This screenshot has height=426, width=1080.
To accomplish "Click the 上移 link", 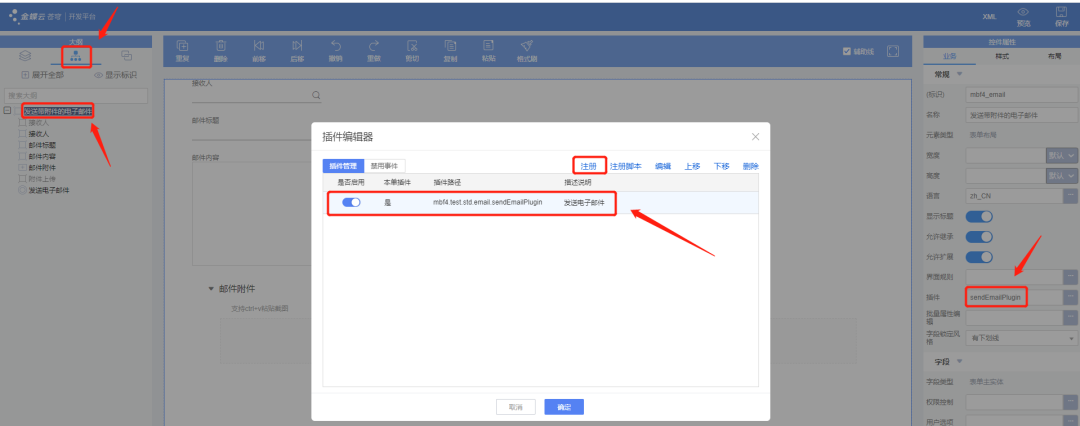I will tap(692, 166).
